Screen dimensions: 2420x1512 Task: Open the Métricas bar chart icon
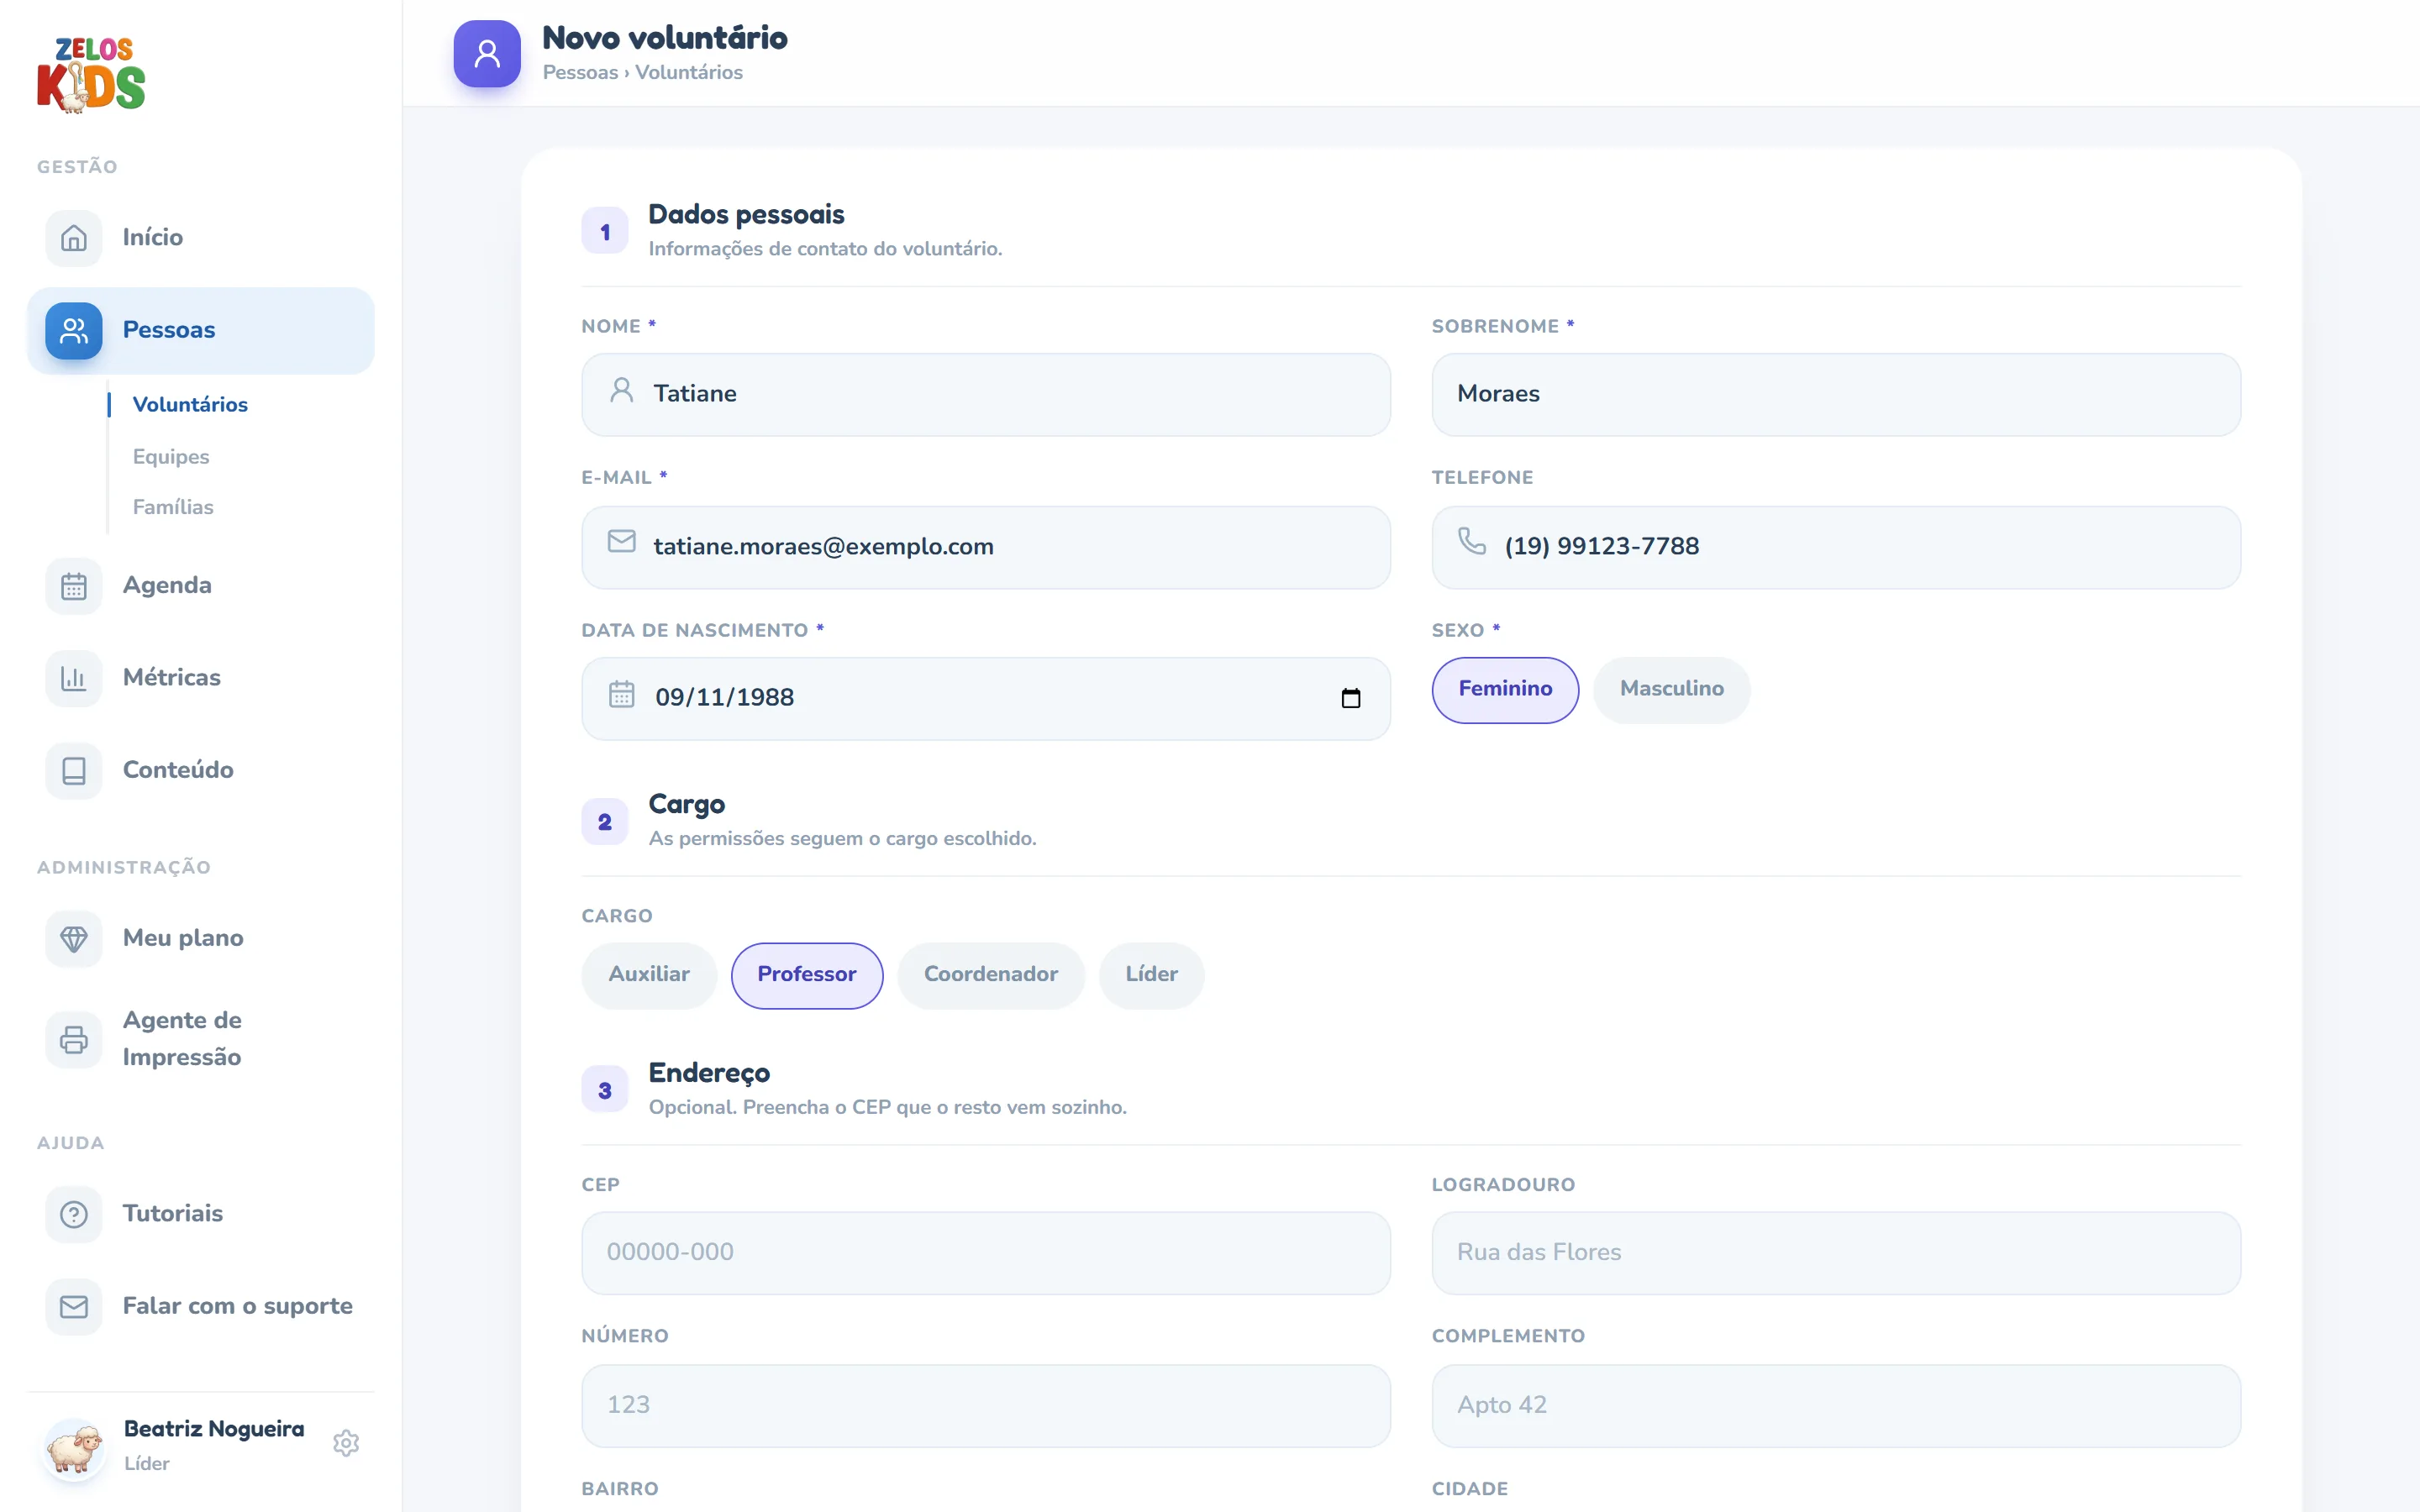pyautogui.click(x=74, y=678)
